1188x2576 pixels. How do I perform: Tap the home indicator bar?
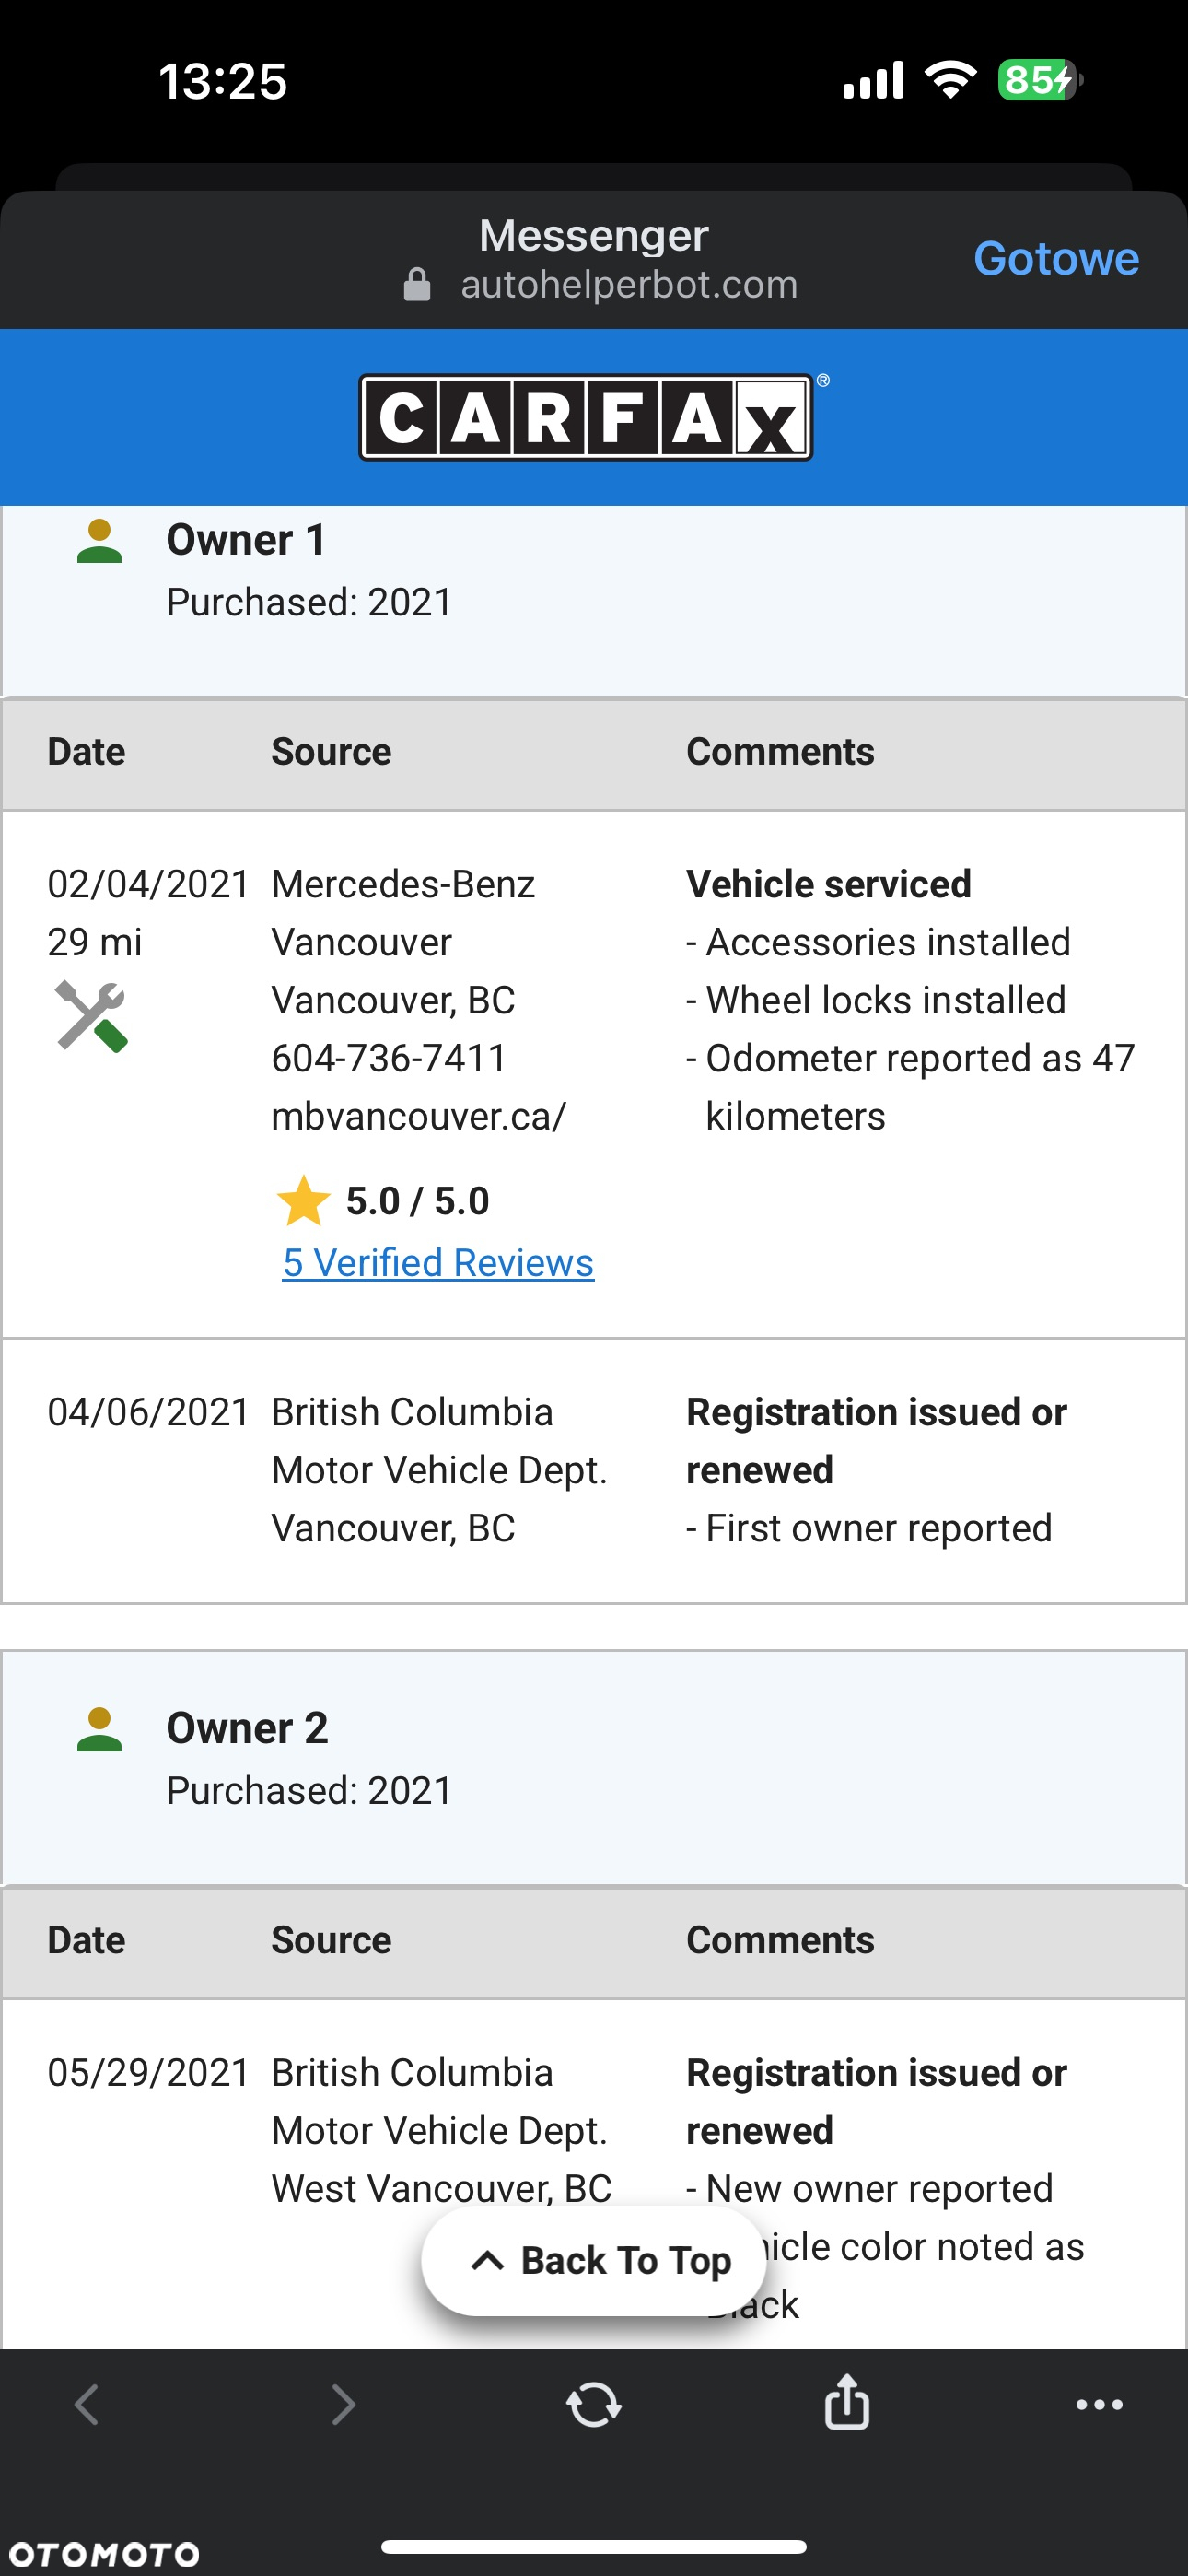(x=594, y=2546)
